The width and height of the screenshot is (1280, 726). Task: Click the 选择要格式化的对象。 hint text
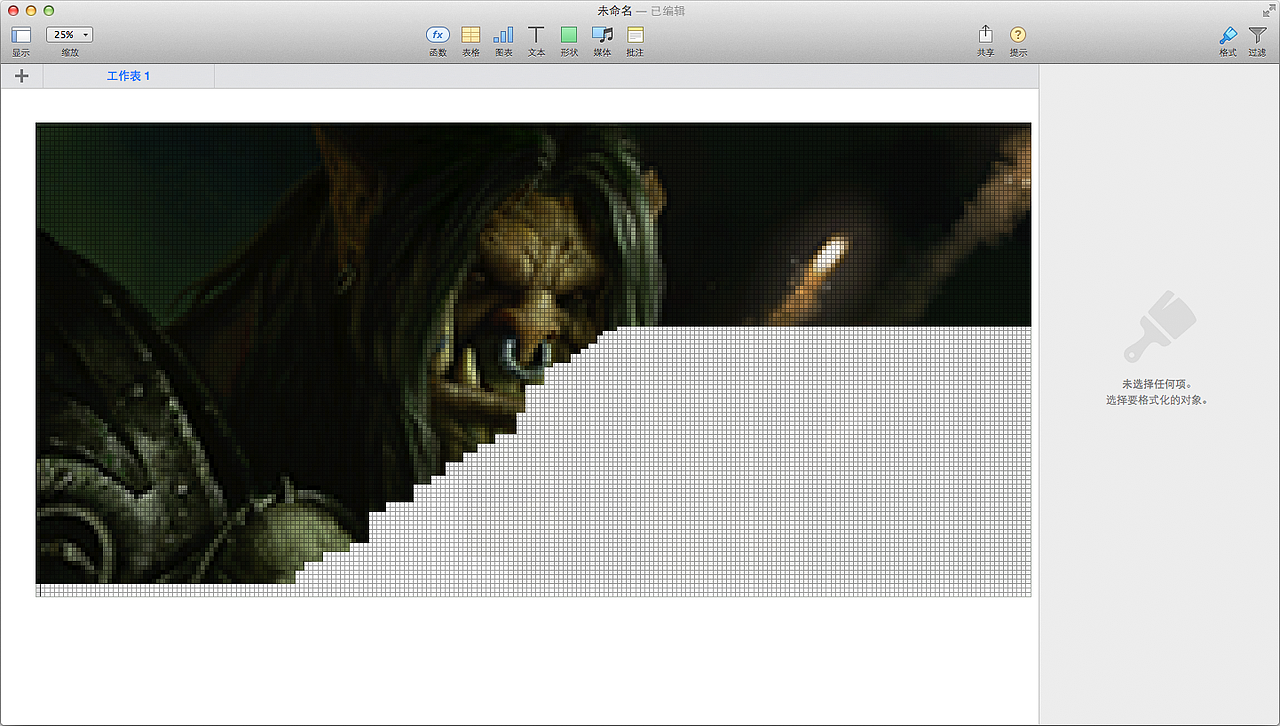[1157, 400]
